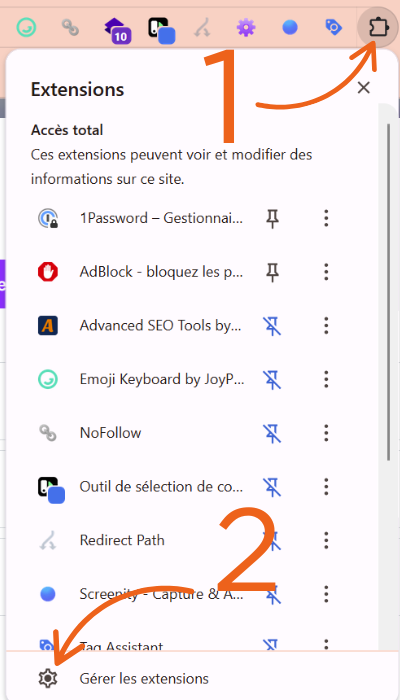The width and height of the screenshot is (400, 700).
Task: Open the purple graduation cap extension with badge 10
Action: point(118,31)
